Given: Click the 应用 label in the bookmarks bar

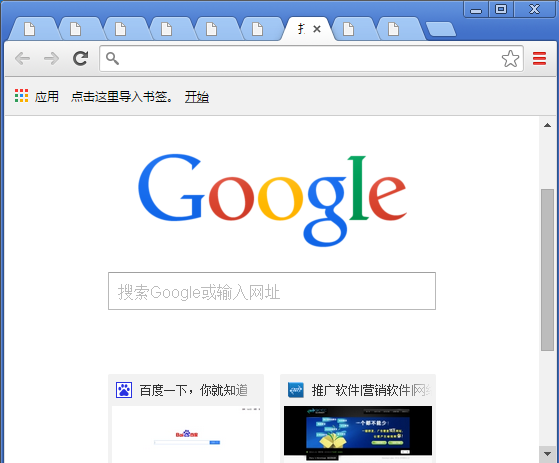Looking at the screenshot, I should point(47,97).
